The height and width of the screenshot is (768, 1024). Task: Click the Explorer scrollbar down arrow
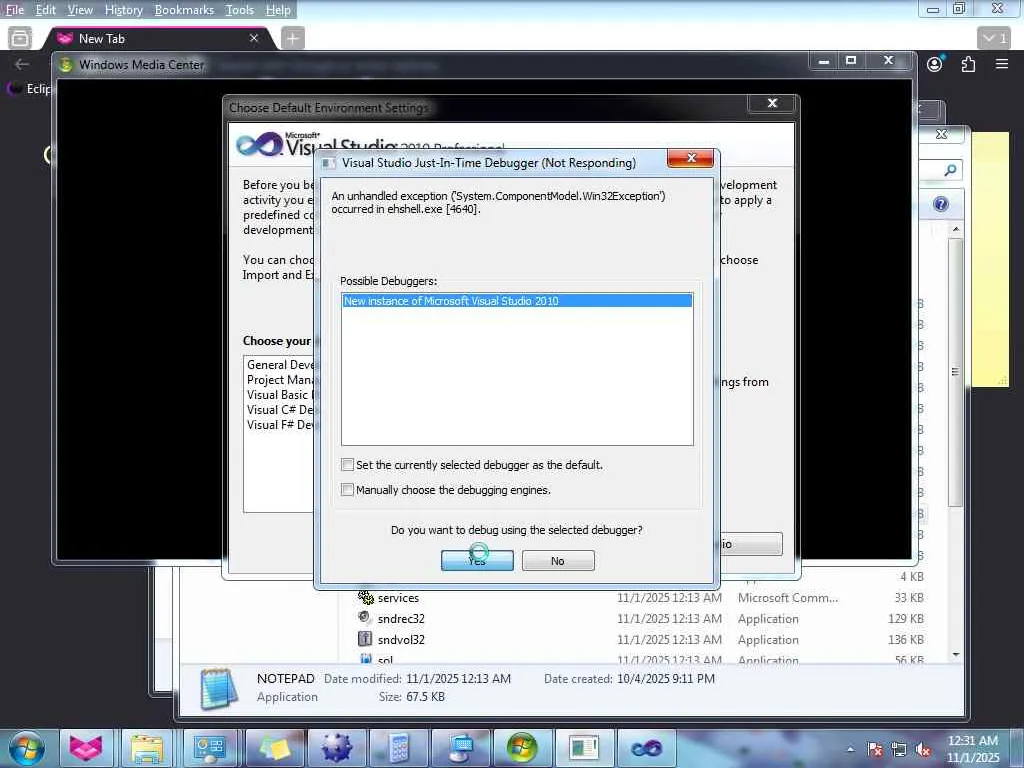click(955, 654)
